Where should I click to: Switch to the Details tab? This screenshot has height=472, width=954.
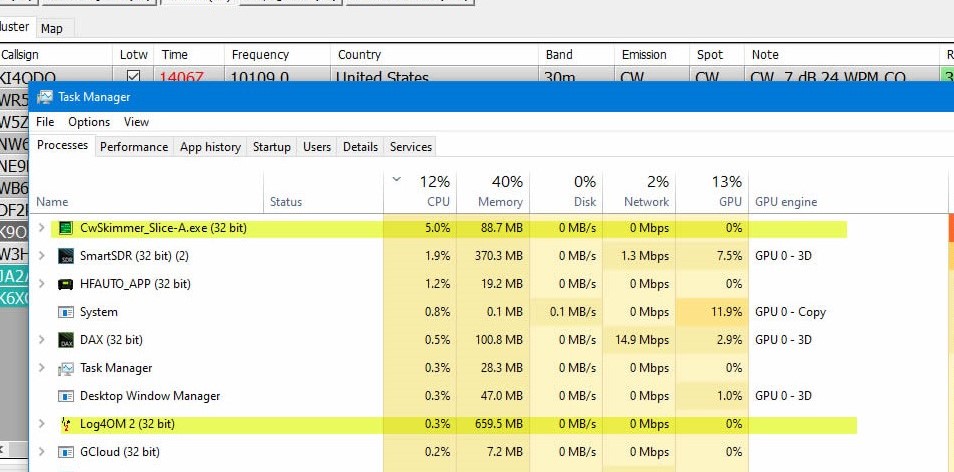point(360,147)
